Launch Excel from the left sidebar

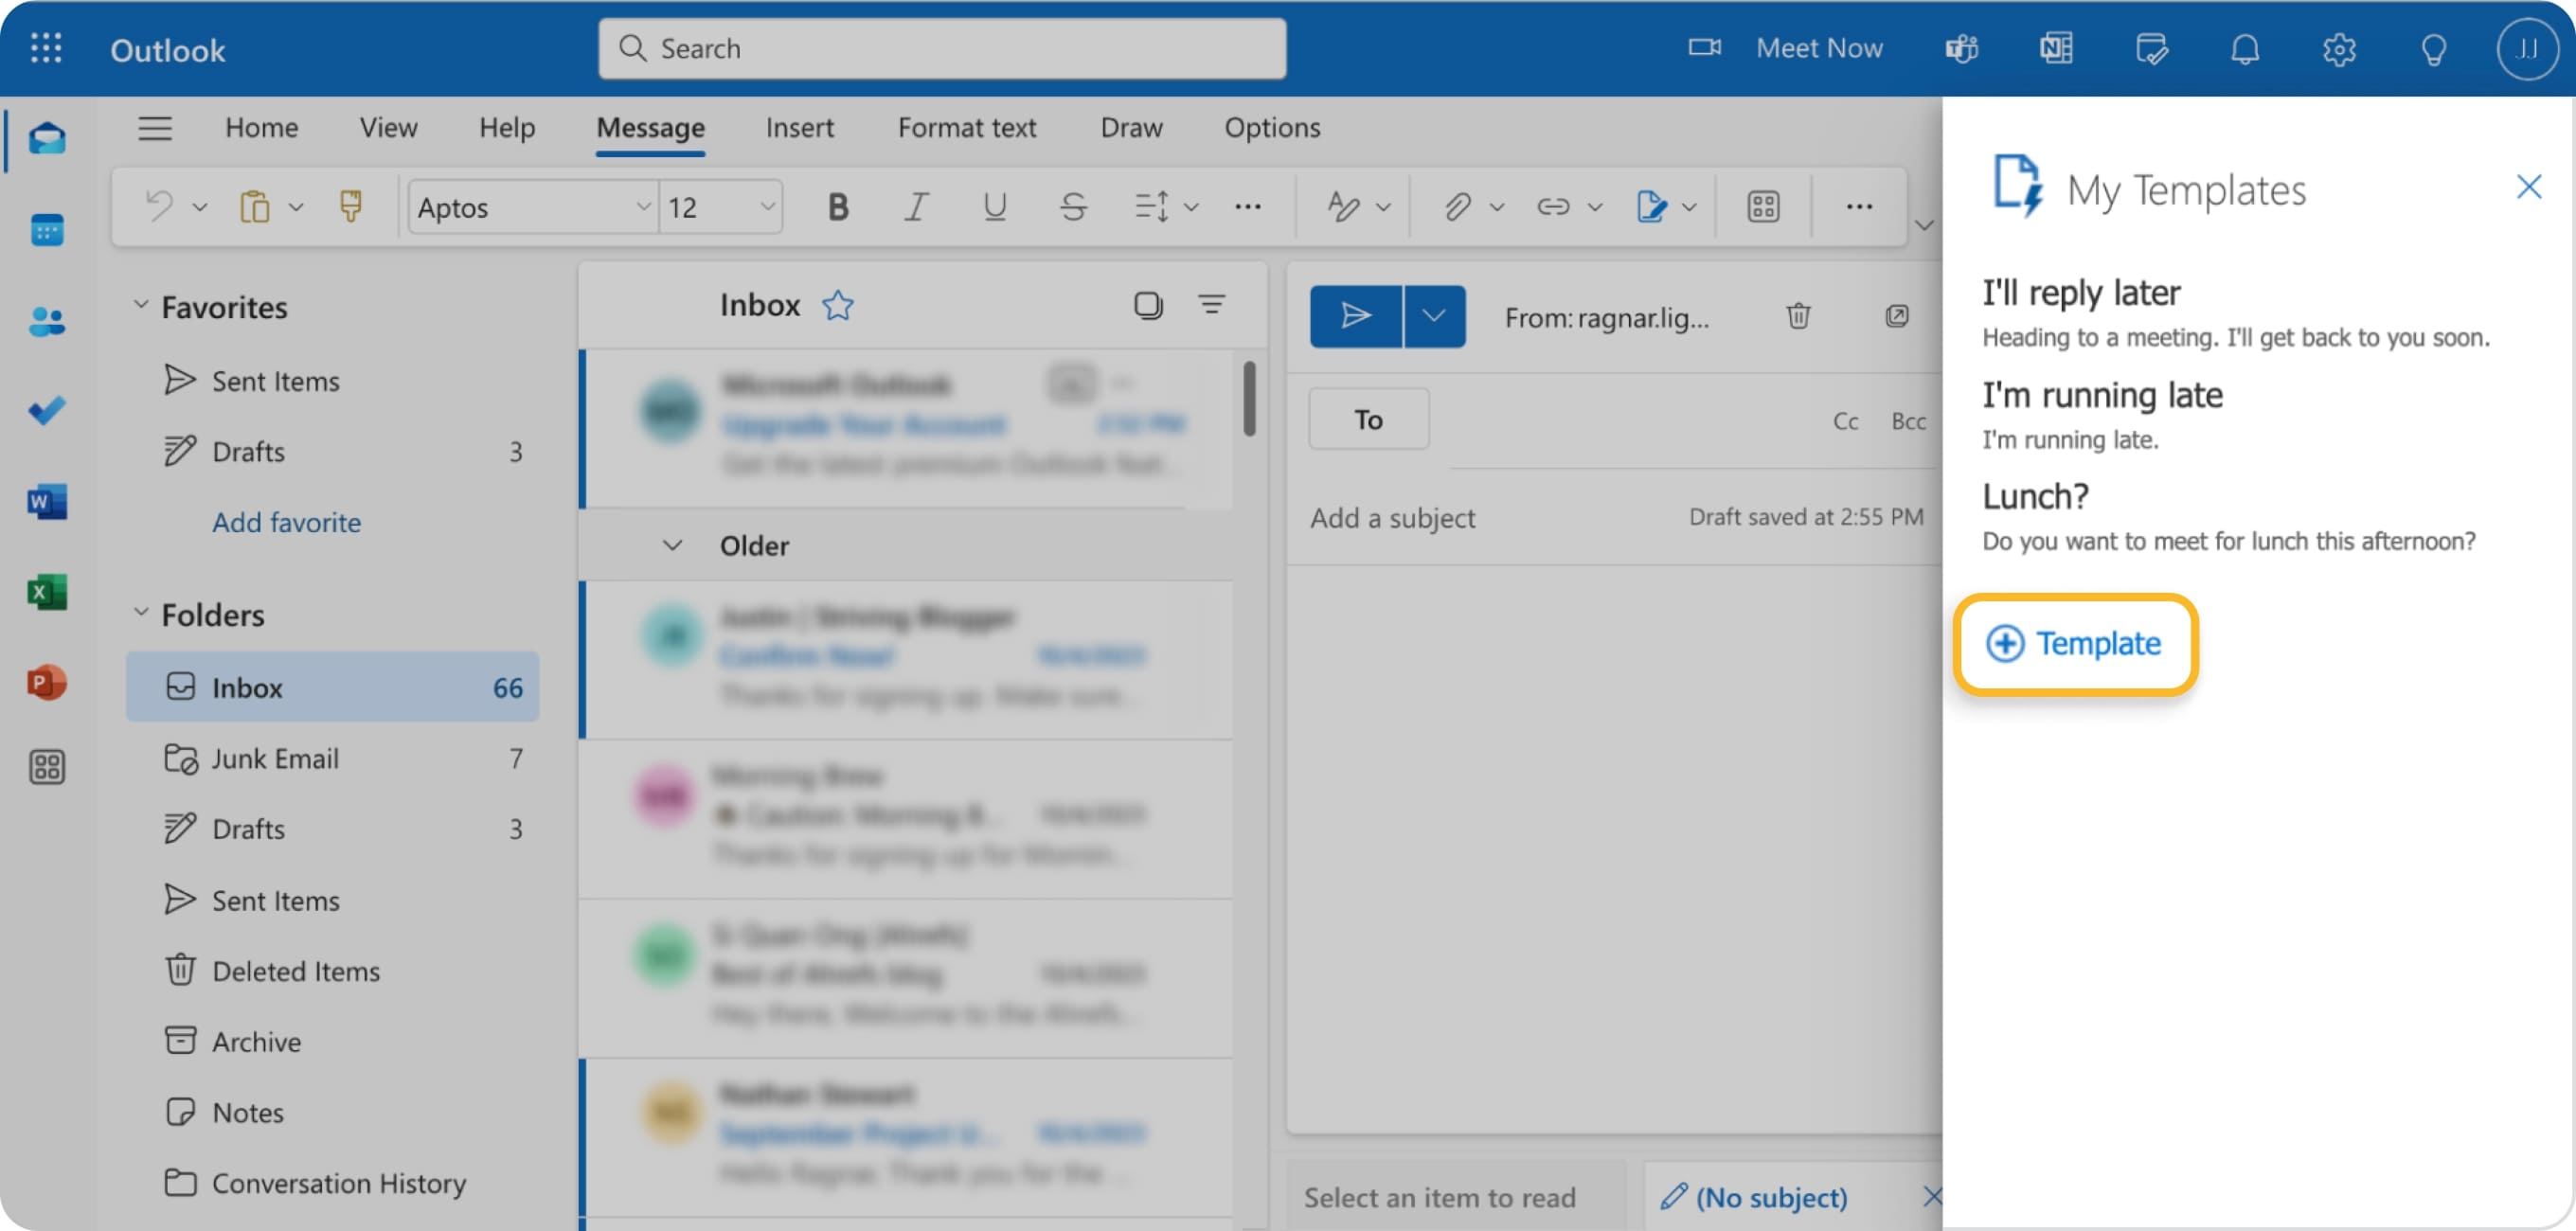(46, 593)
